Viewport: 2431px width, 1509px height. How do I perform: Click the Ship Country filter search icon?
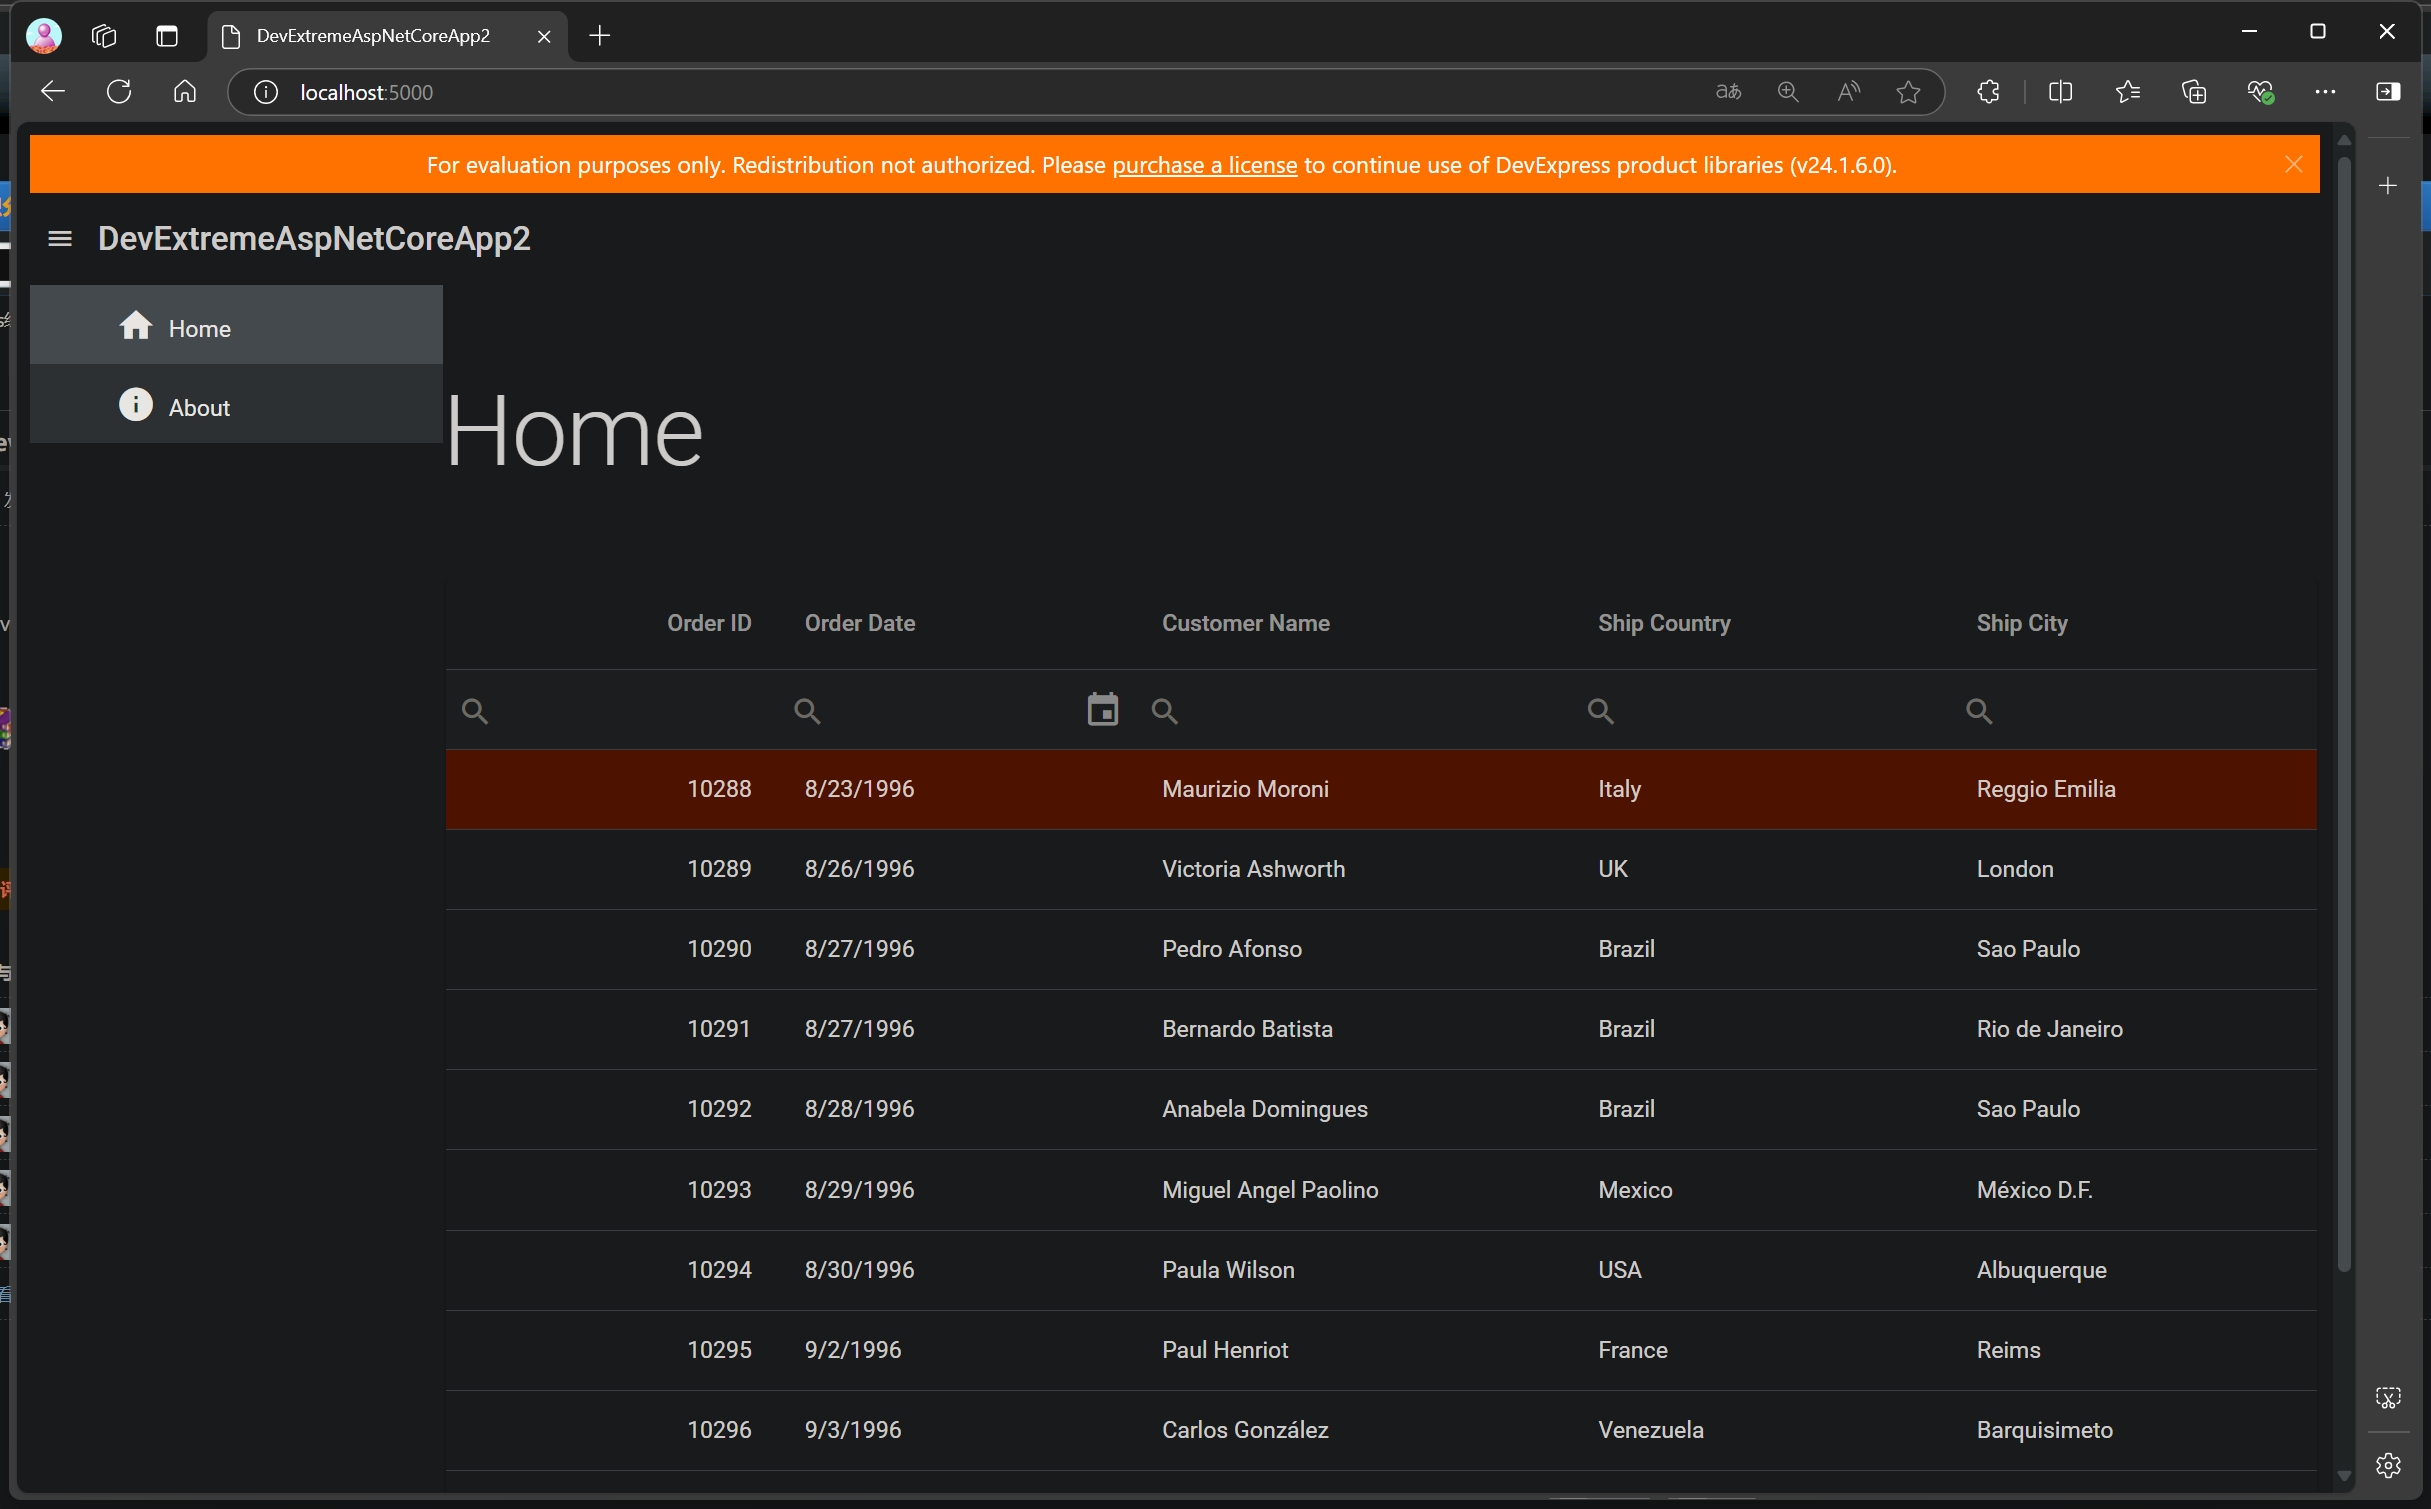coord(1600,711)
